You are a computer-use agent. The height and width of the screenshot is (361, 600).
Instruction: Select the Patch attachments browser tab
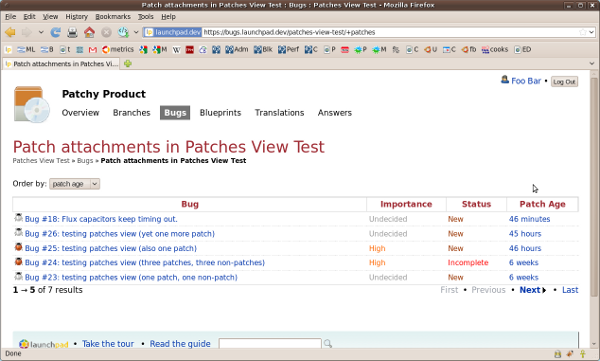point(62,64)
